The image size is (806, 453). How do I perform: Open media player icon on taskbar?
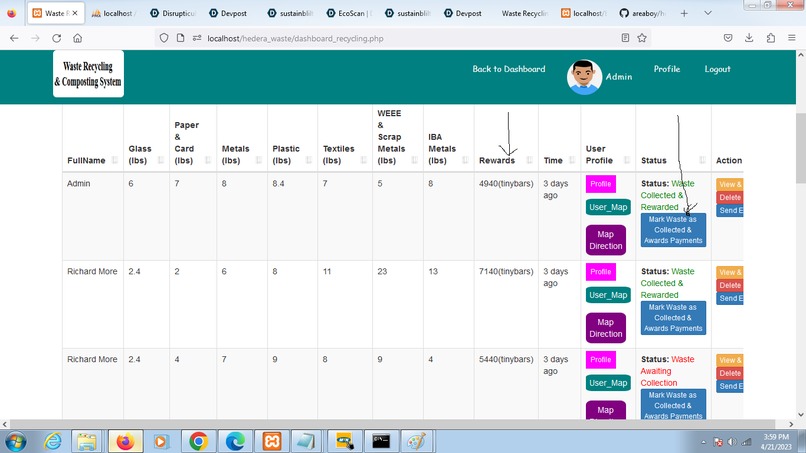(x=160, y=441)
